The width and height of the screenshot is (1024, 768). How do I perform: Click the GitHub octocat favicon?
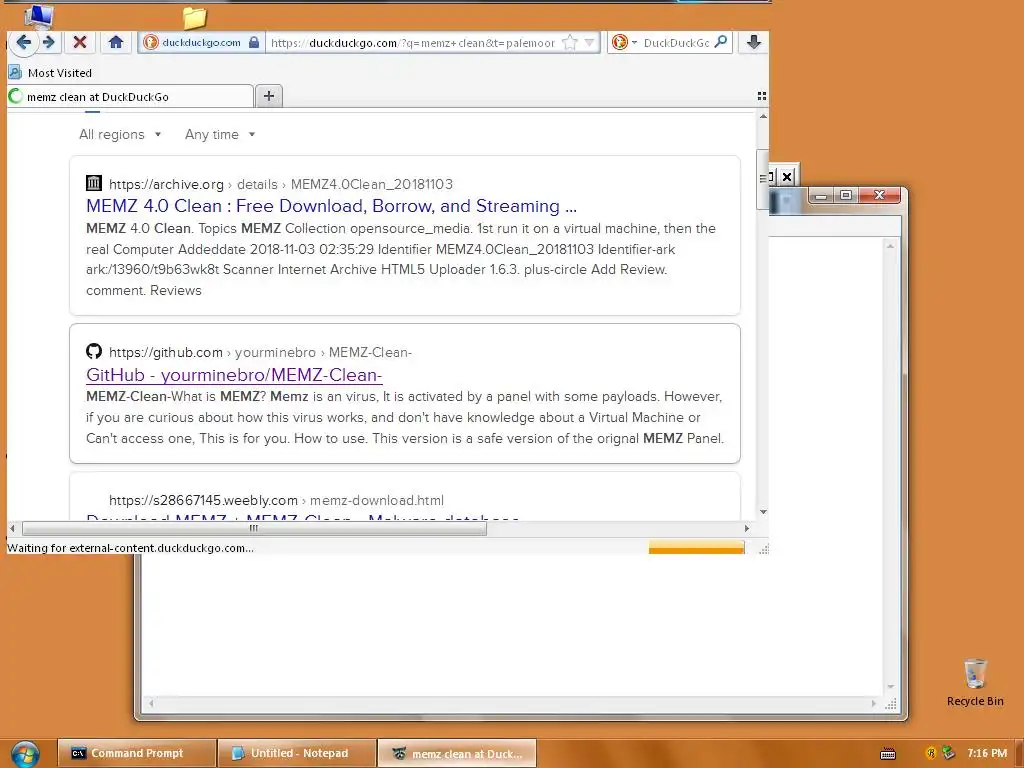[x=94, y=351]
